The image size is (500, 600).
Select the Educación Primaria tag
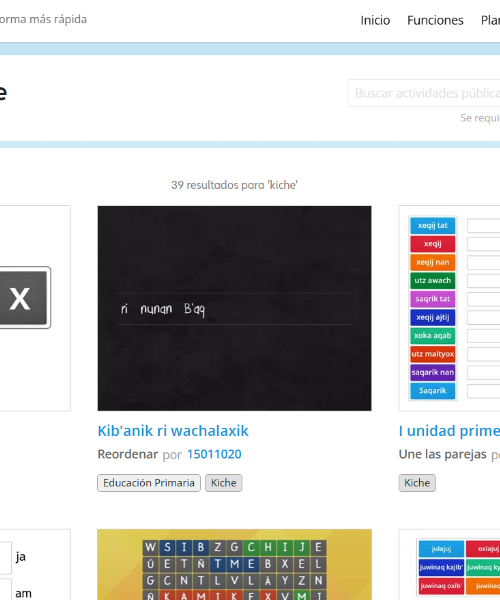pos(149,483)
